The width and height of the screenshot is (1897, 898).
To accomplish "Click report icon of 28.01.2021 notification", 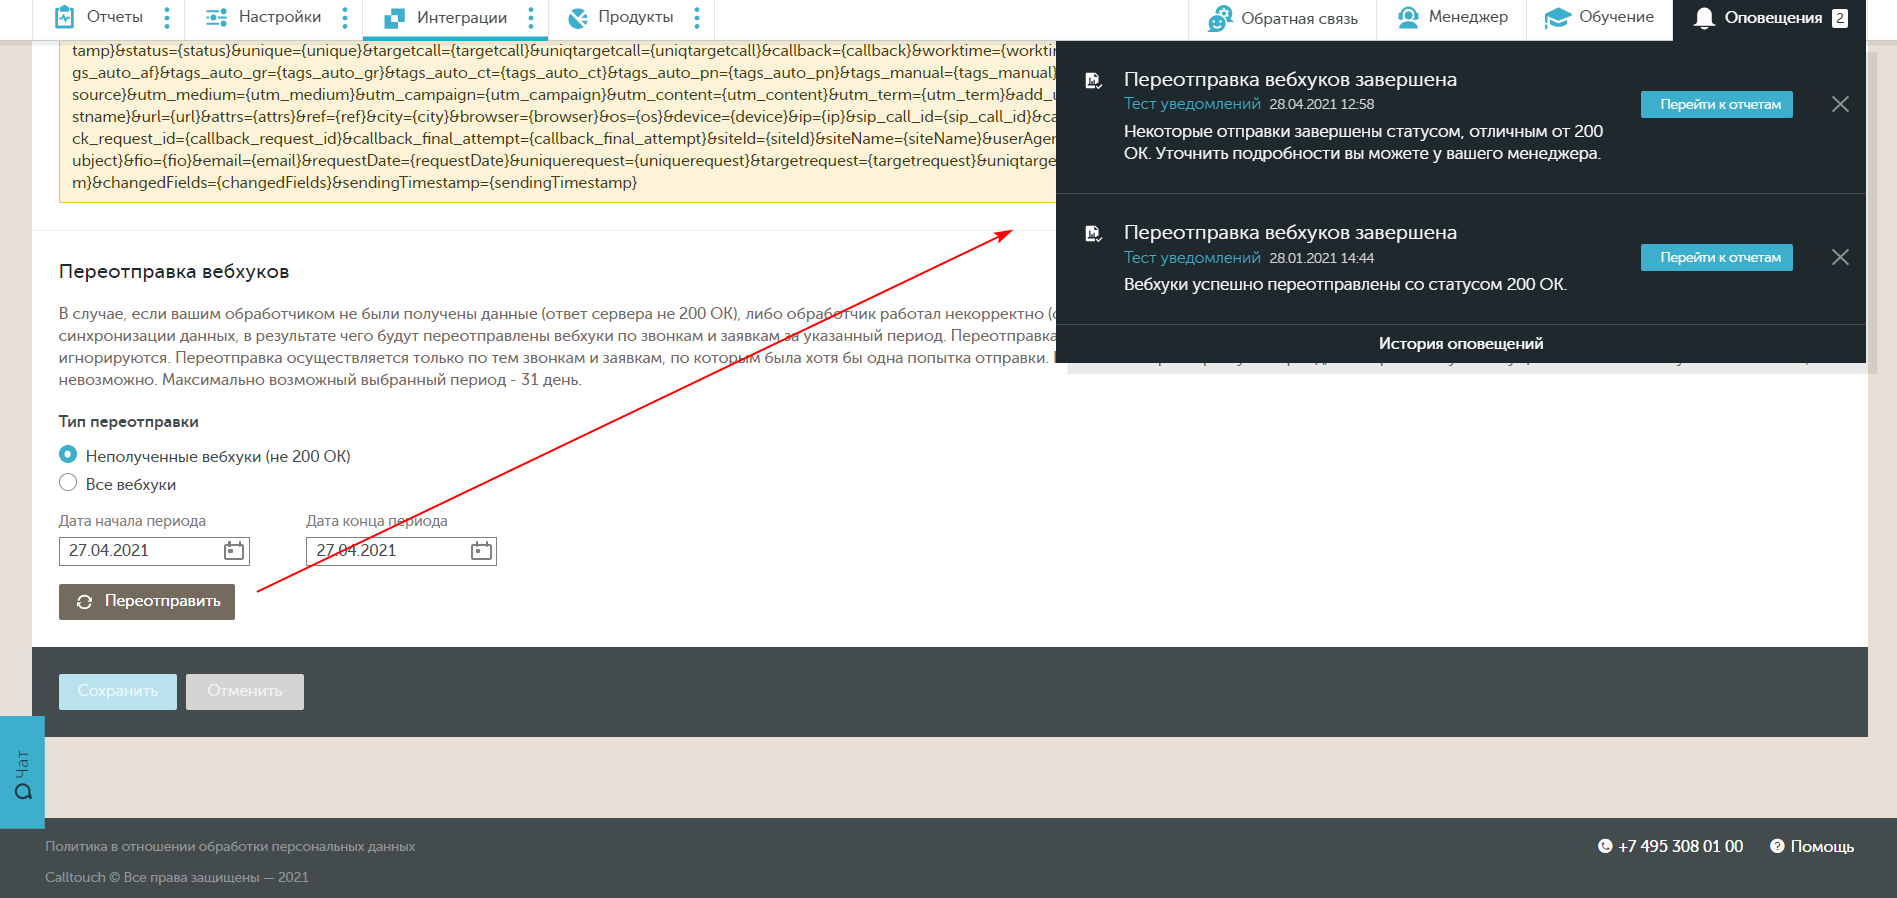I will 1094,233.
